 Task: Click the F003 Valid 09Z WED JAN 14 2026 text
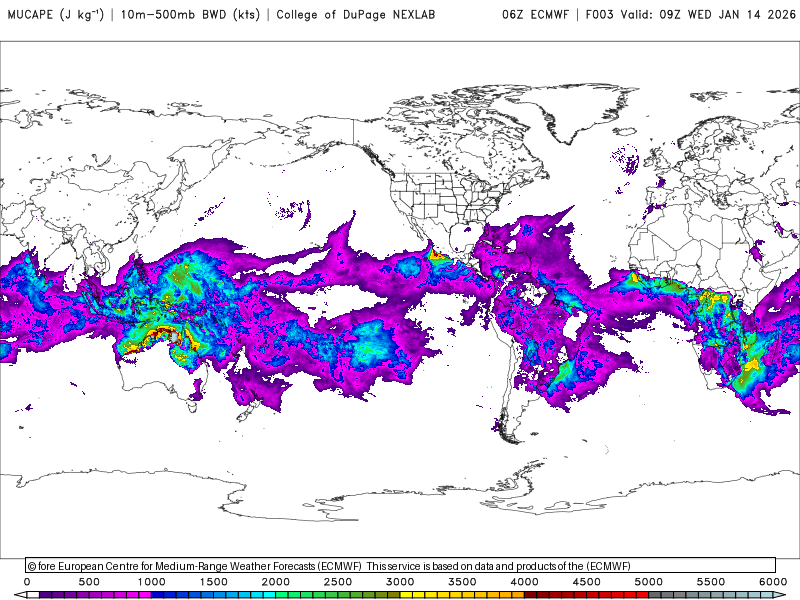point(691,14)
